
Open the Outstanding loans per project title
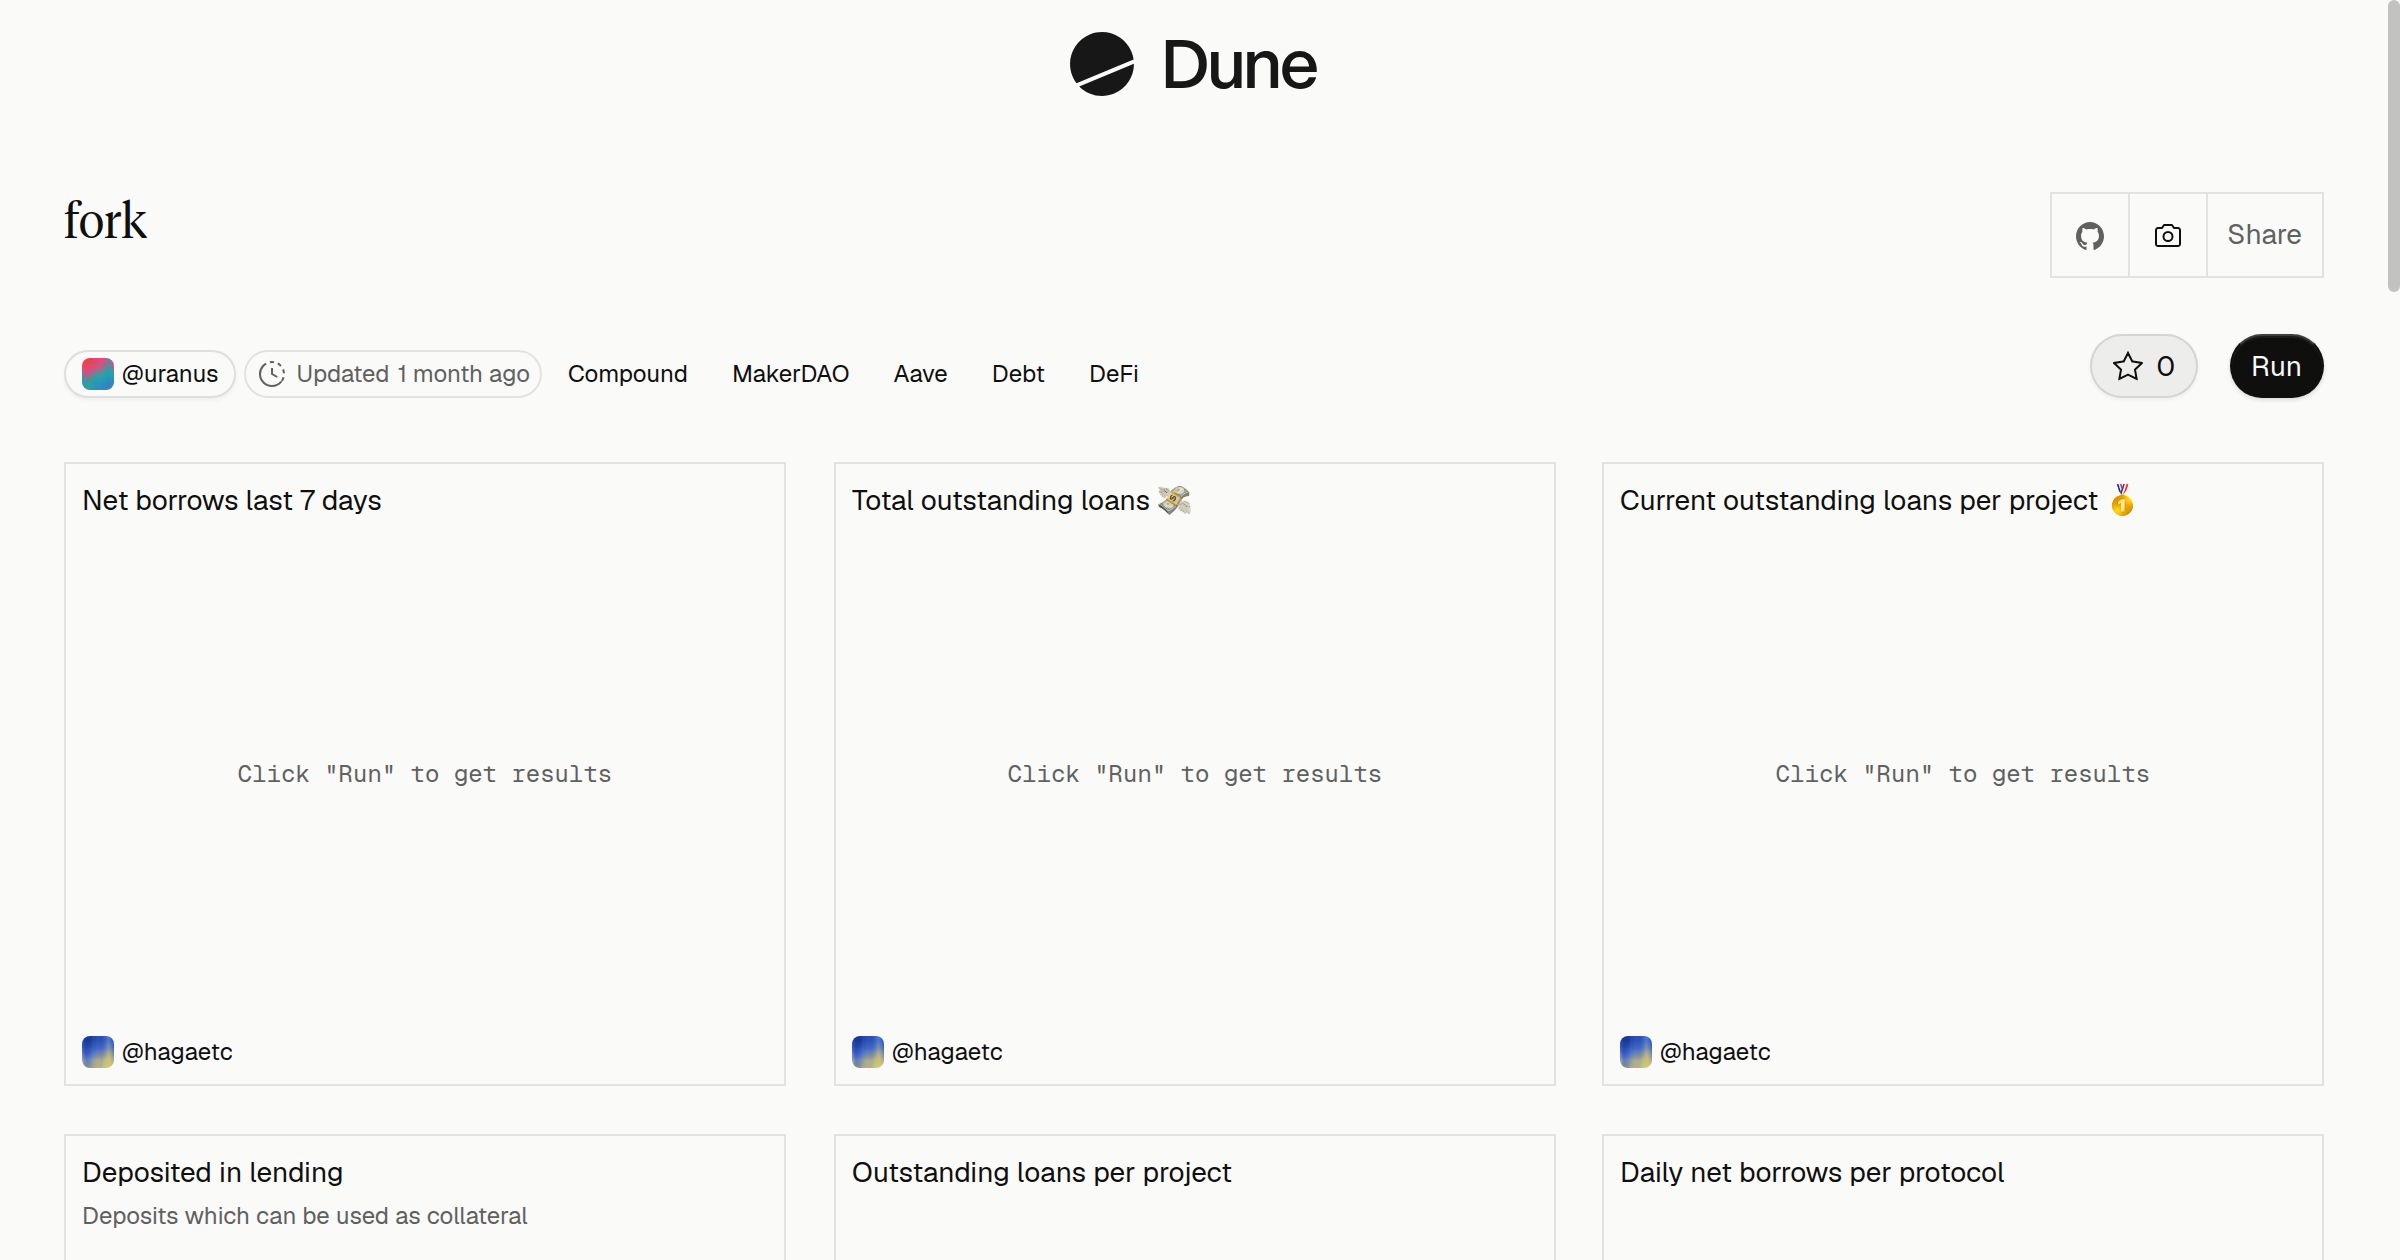pos(1041,1173)
